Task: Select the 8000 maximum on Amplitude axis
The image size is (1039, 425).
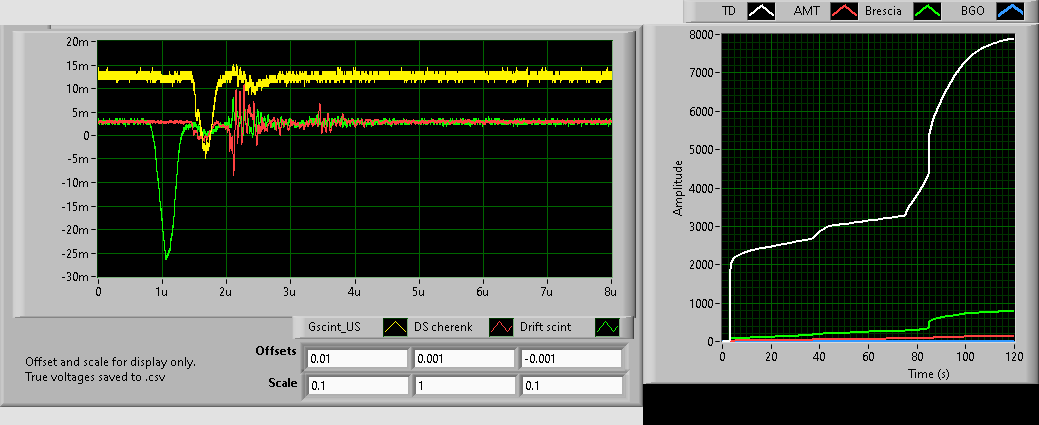Action: pos(701,35)
